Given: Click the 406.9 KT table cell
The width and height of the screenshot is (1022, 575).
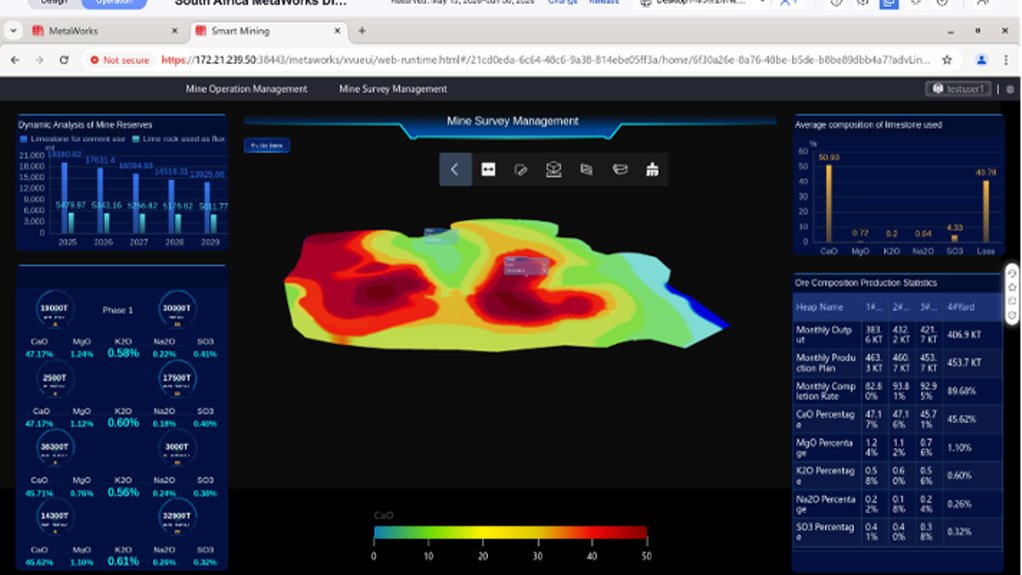Looking at the screenshot, I should (964, 334).
